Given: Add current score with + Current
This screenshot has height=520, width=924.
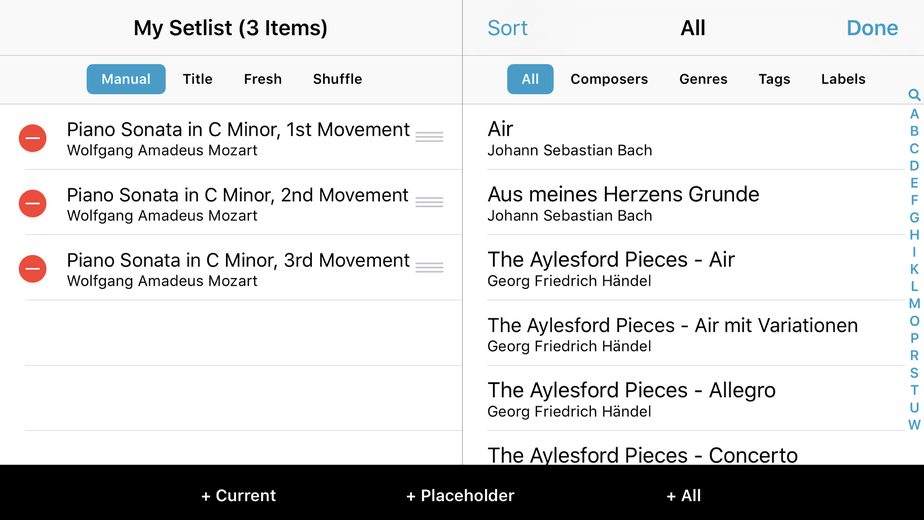Looking at the screenshot, I should pos(238,495).
